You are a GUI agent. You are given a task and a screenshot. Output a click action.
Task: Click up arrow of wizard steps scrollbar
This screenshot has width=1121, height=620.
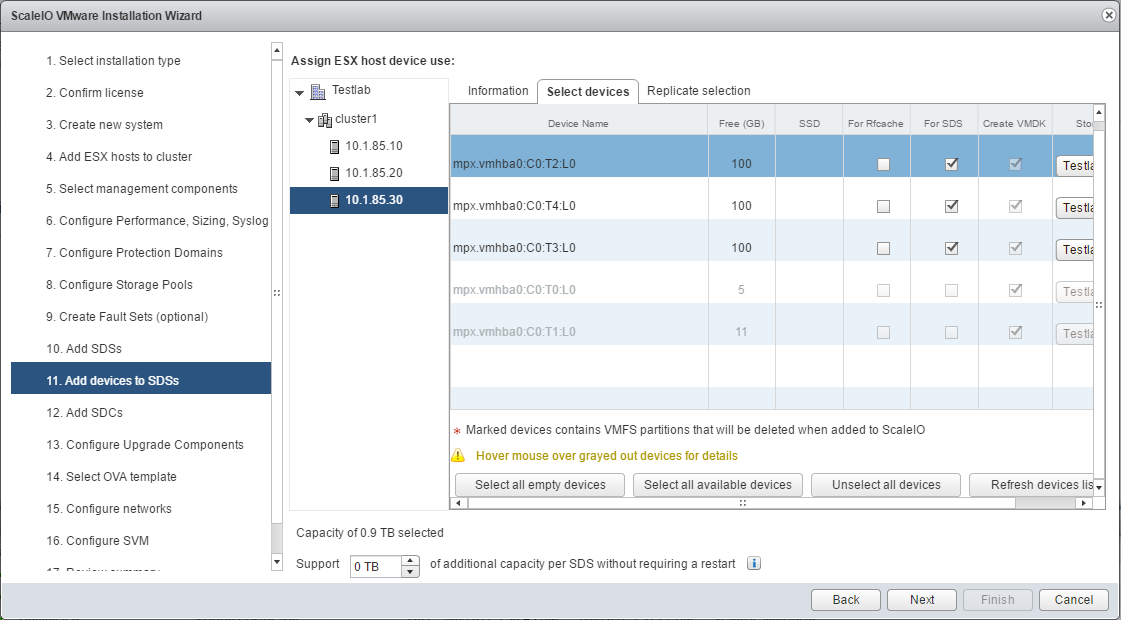277,50
